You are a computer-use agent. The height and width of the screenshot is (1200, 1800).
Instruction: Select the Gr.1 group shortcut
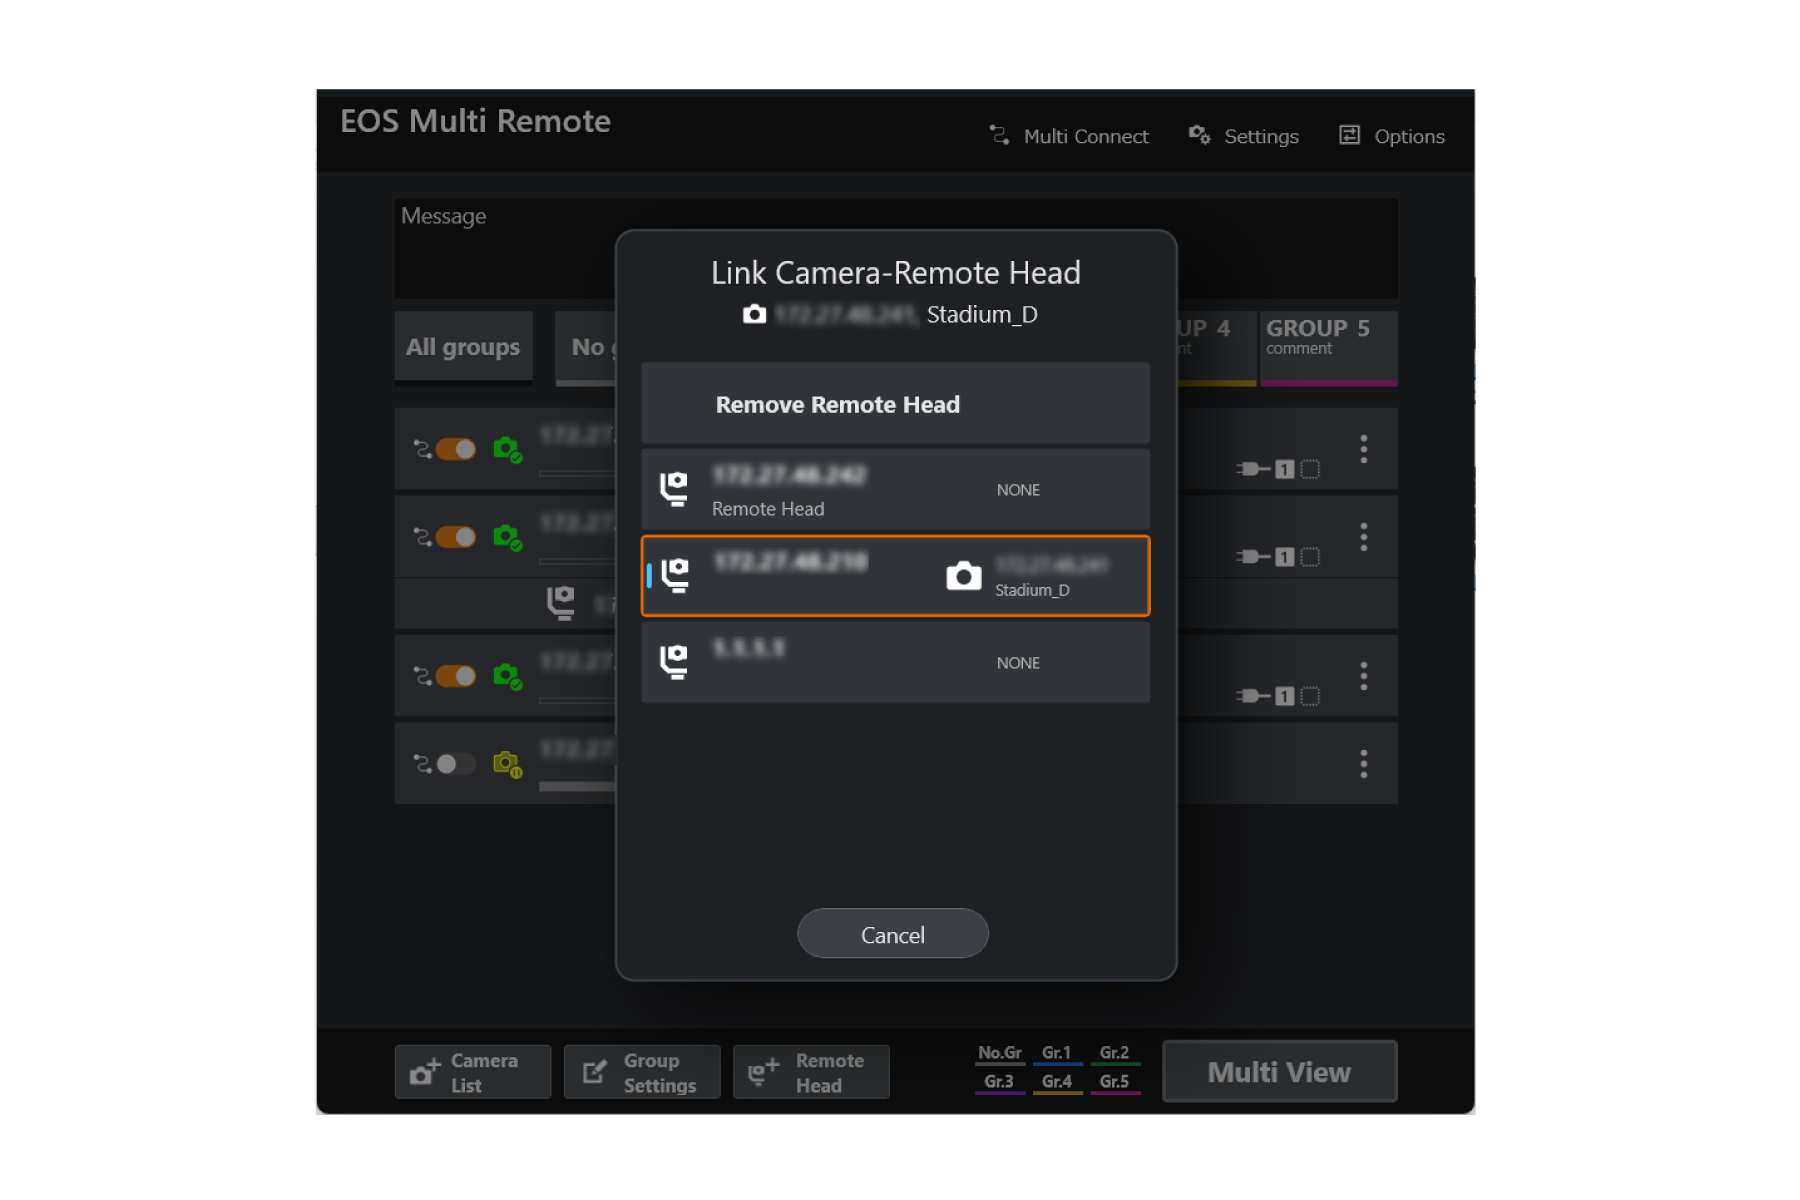click(x=1057, y=1054)
